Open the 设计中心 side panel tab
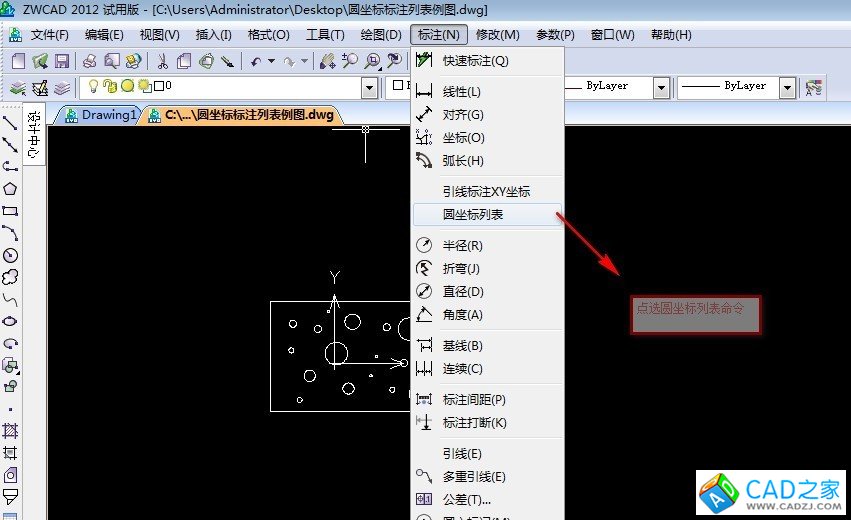 pyautogui.click(x=34, y=134)
